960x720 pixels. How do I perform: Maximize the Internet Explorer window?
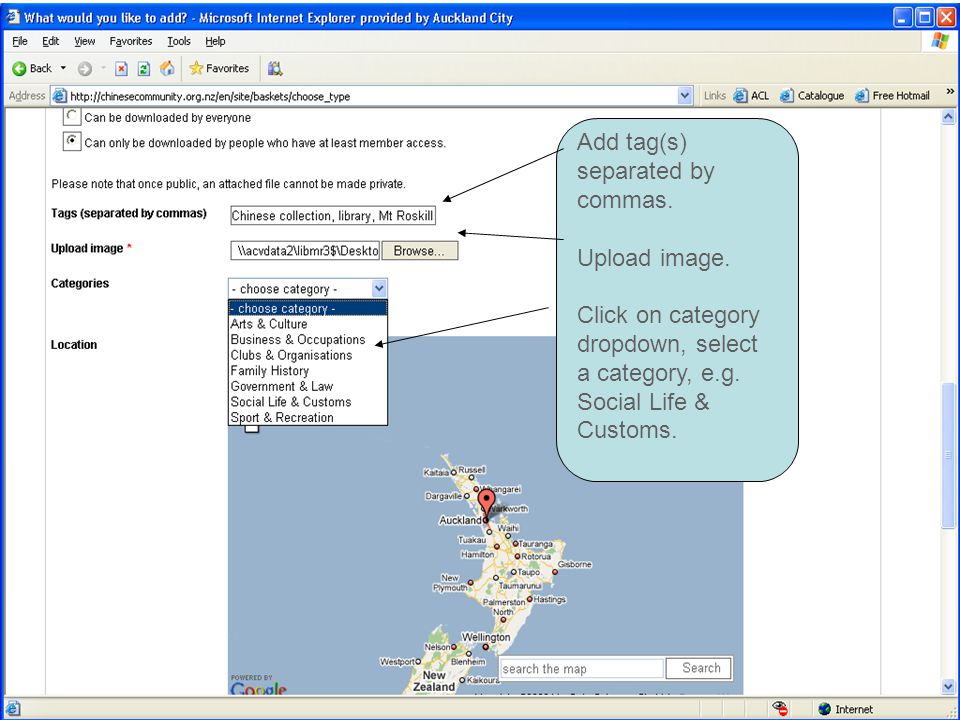point(924,17)
